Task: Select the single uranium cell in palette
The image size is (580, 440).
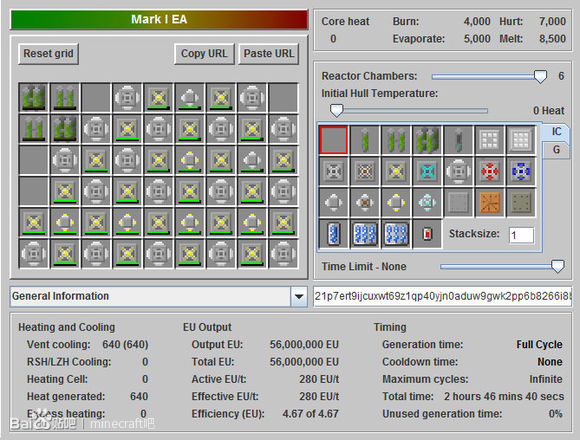Action: (365, 140)
